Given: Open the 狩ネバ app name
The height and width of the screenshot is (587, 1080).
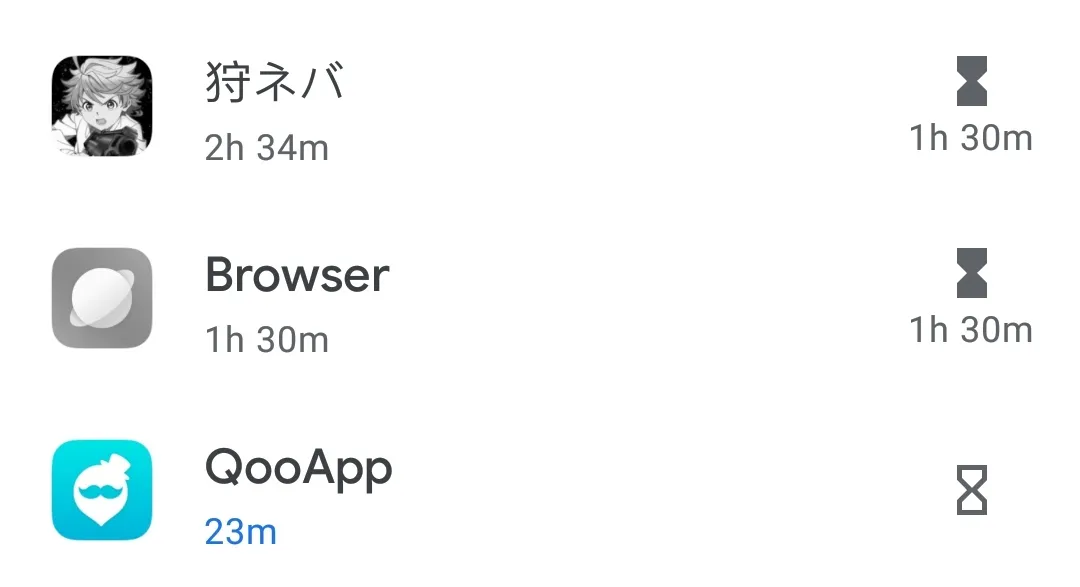Looking at the screenshot, I should 275,83.
